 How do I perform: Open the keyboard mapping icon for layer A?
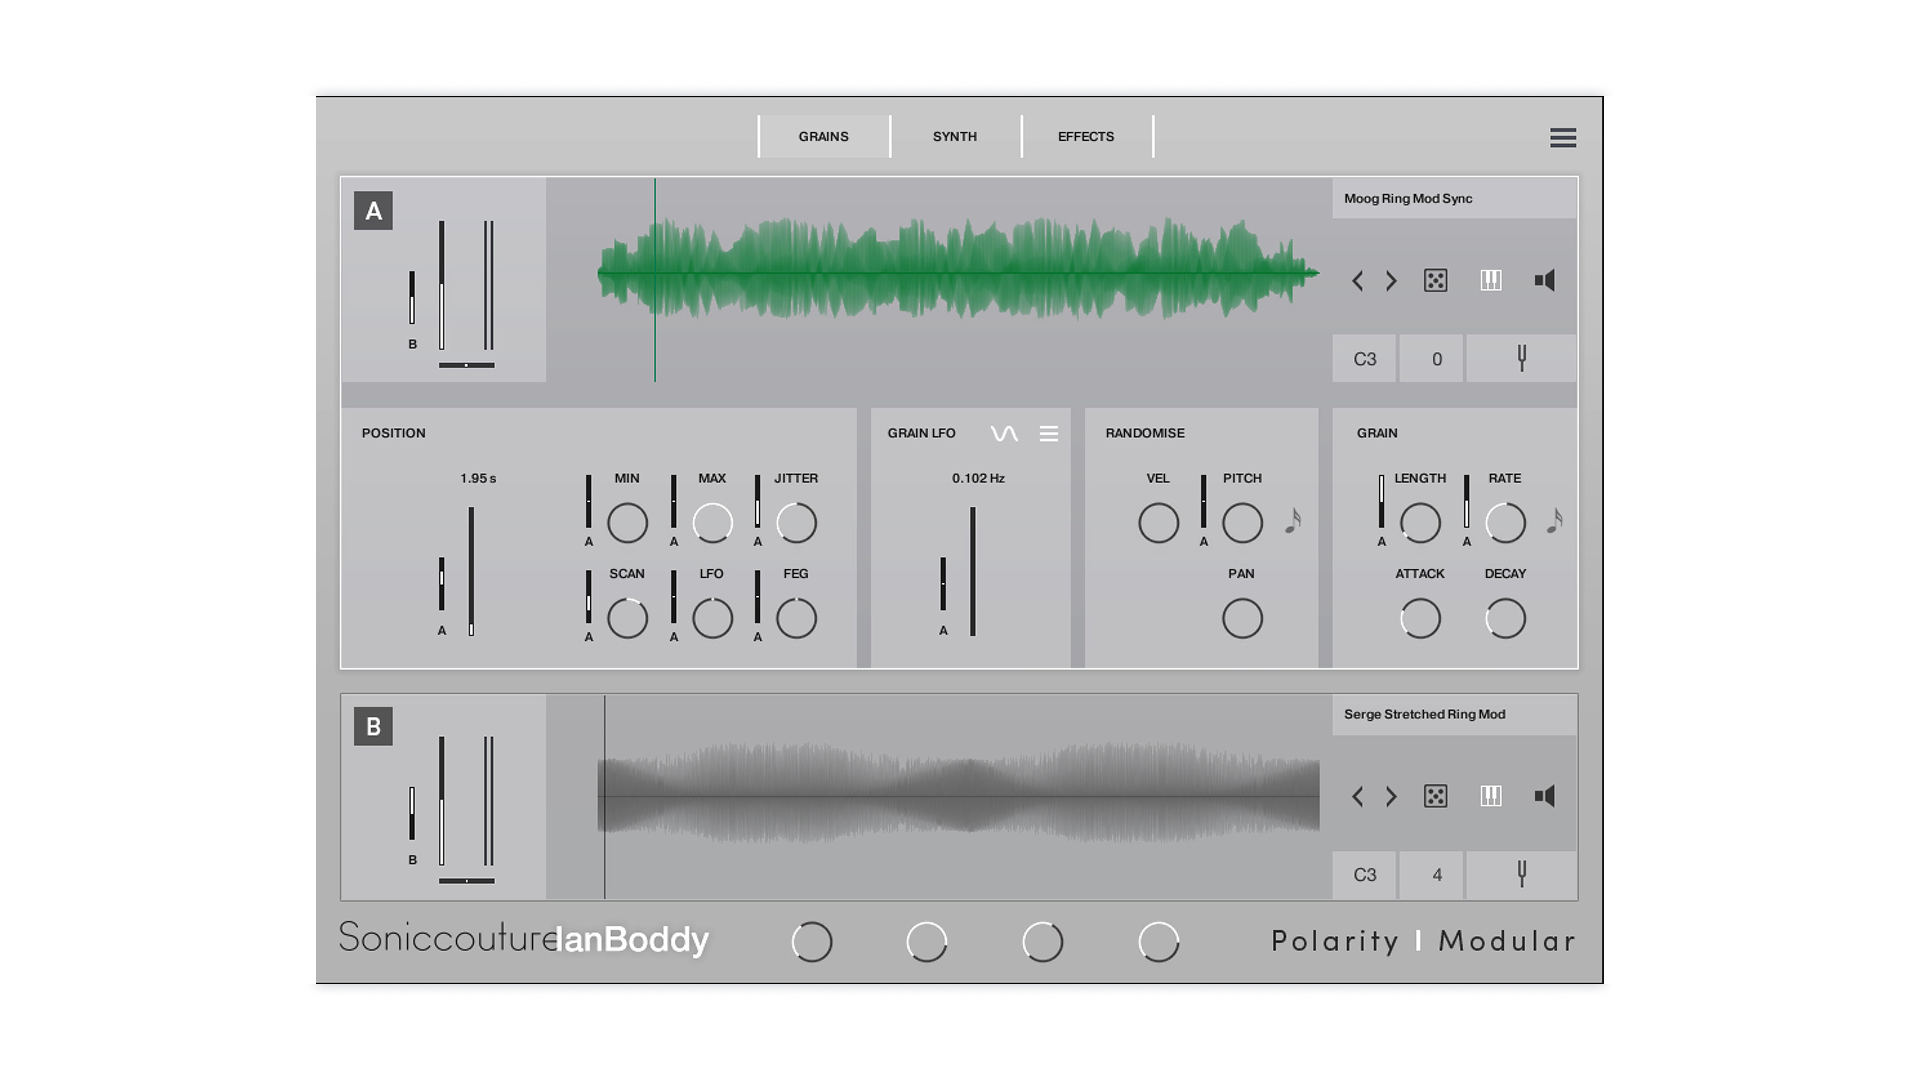(1490, 281)
